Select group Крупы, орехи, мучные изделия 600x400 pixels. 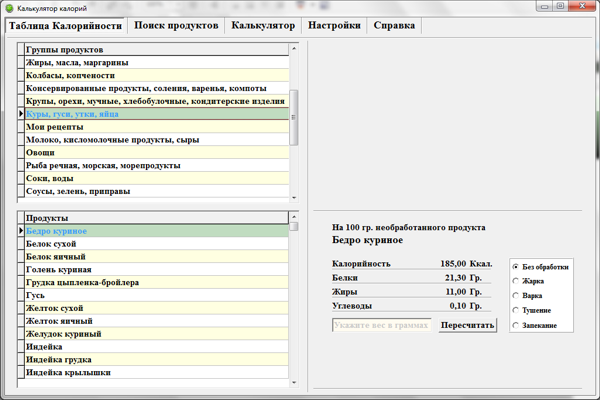coord(157,101)
